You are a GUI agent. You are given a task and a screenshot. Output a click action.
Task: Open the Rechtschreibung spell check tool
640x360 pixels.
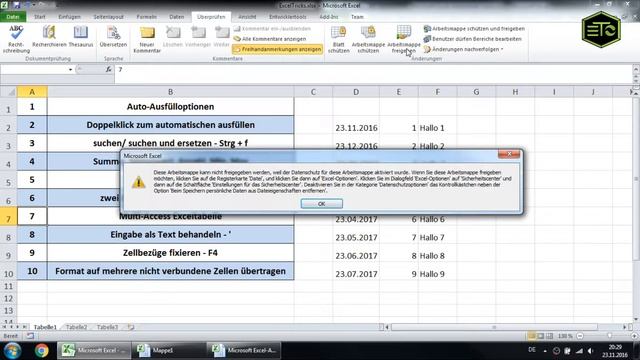tap(16, 39)
